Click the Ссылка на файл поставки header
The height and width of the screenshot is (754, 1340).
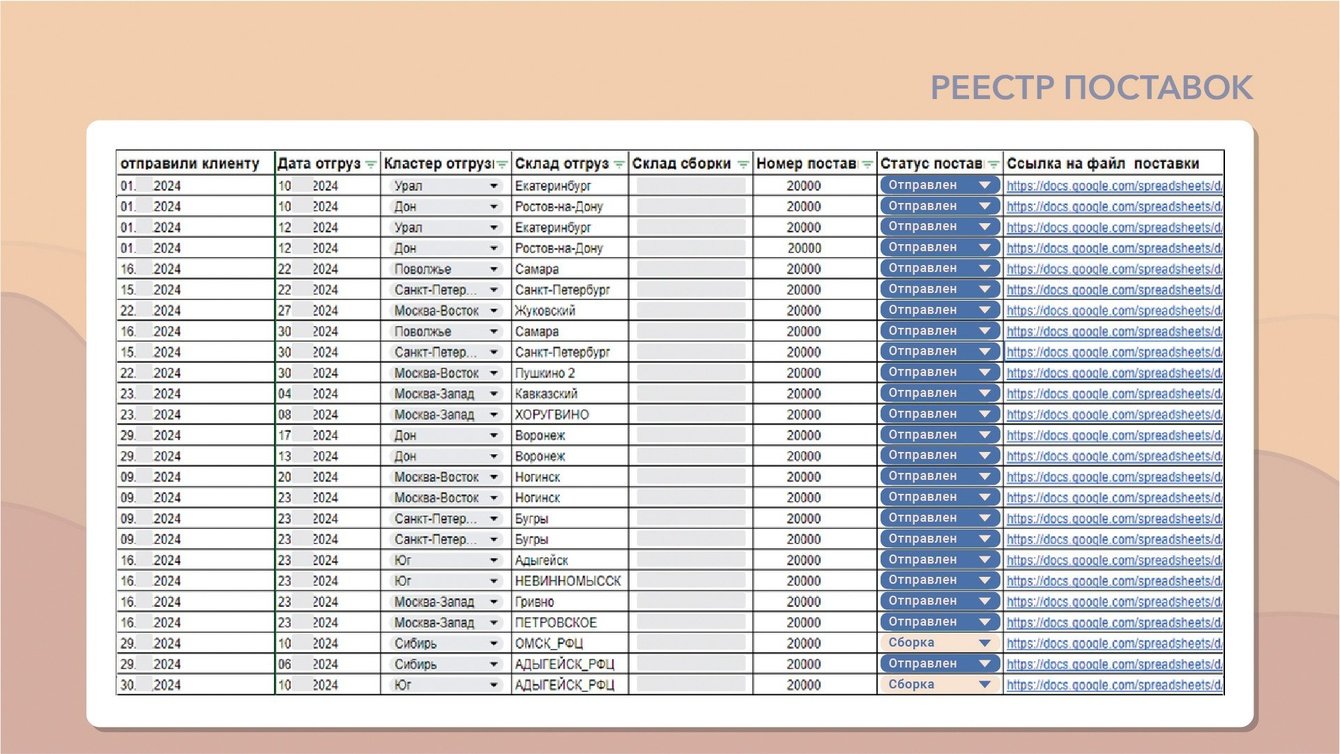[x=1114, y=164]
